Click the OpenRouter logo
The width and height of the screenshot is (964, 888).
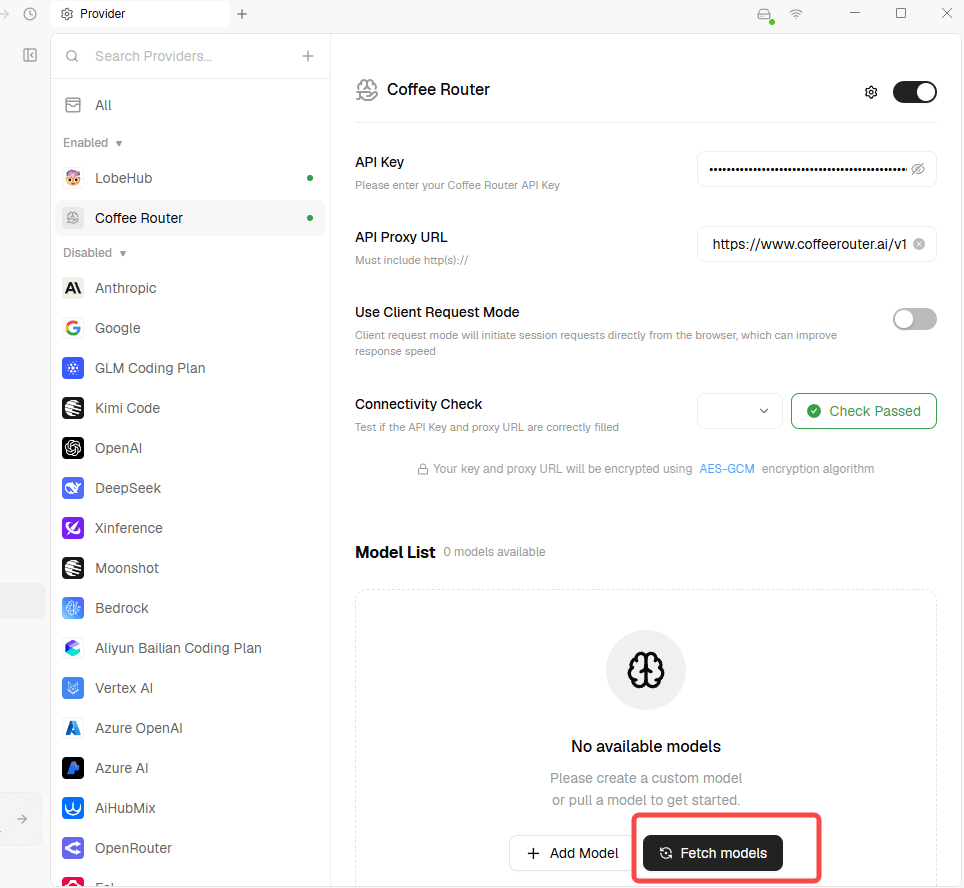point(73,847)
